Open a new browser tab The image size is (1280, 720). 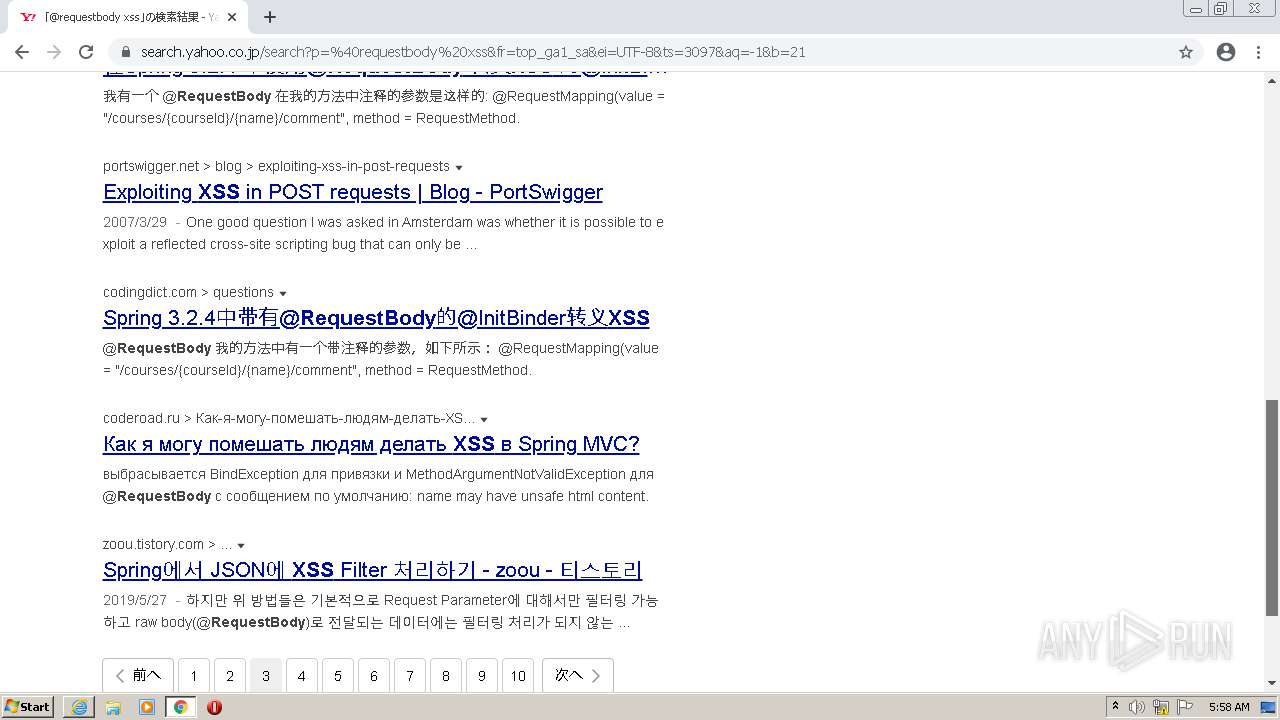coord(270,17)
